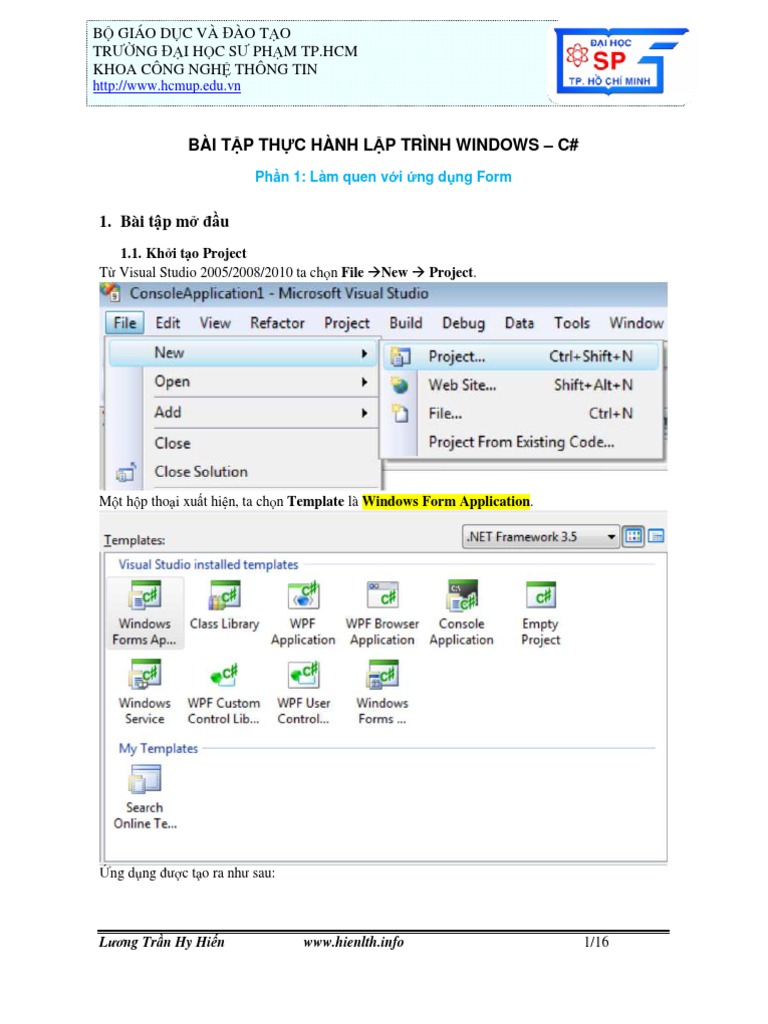
Task: Open the Project menu in menu bar
Action: (x=347, y=323)
